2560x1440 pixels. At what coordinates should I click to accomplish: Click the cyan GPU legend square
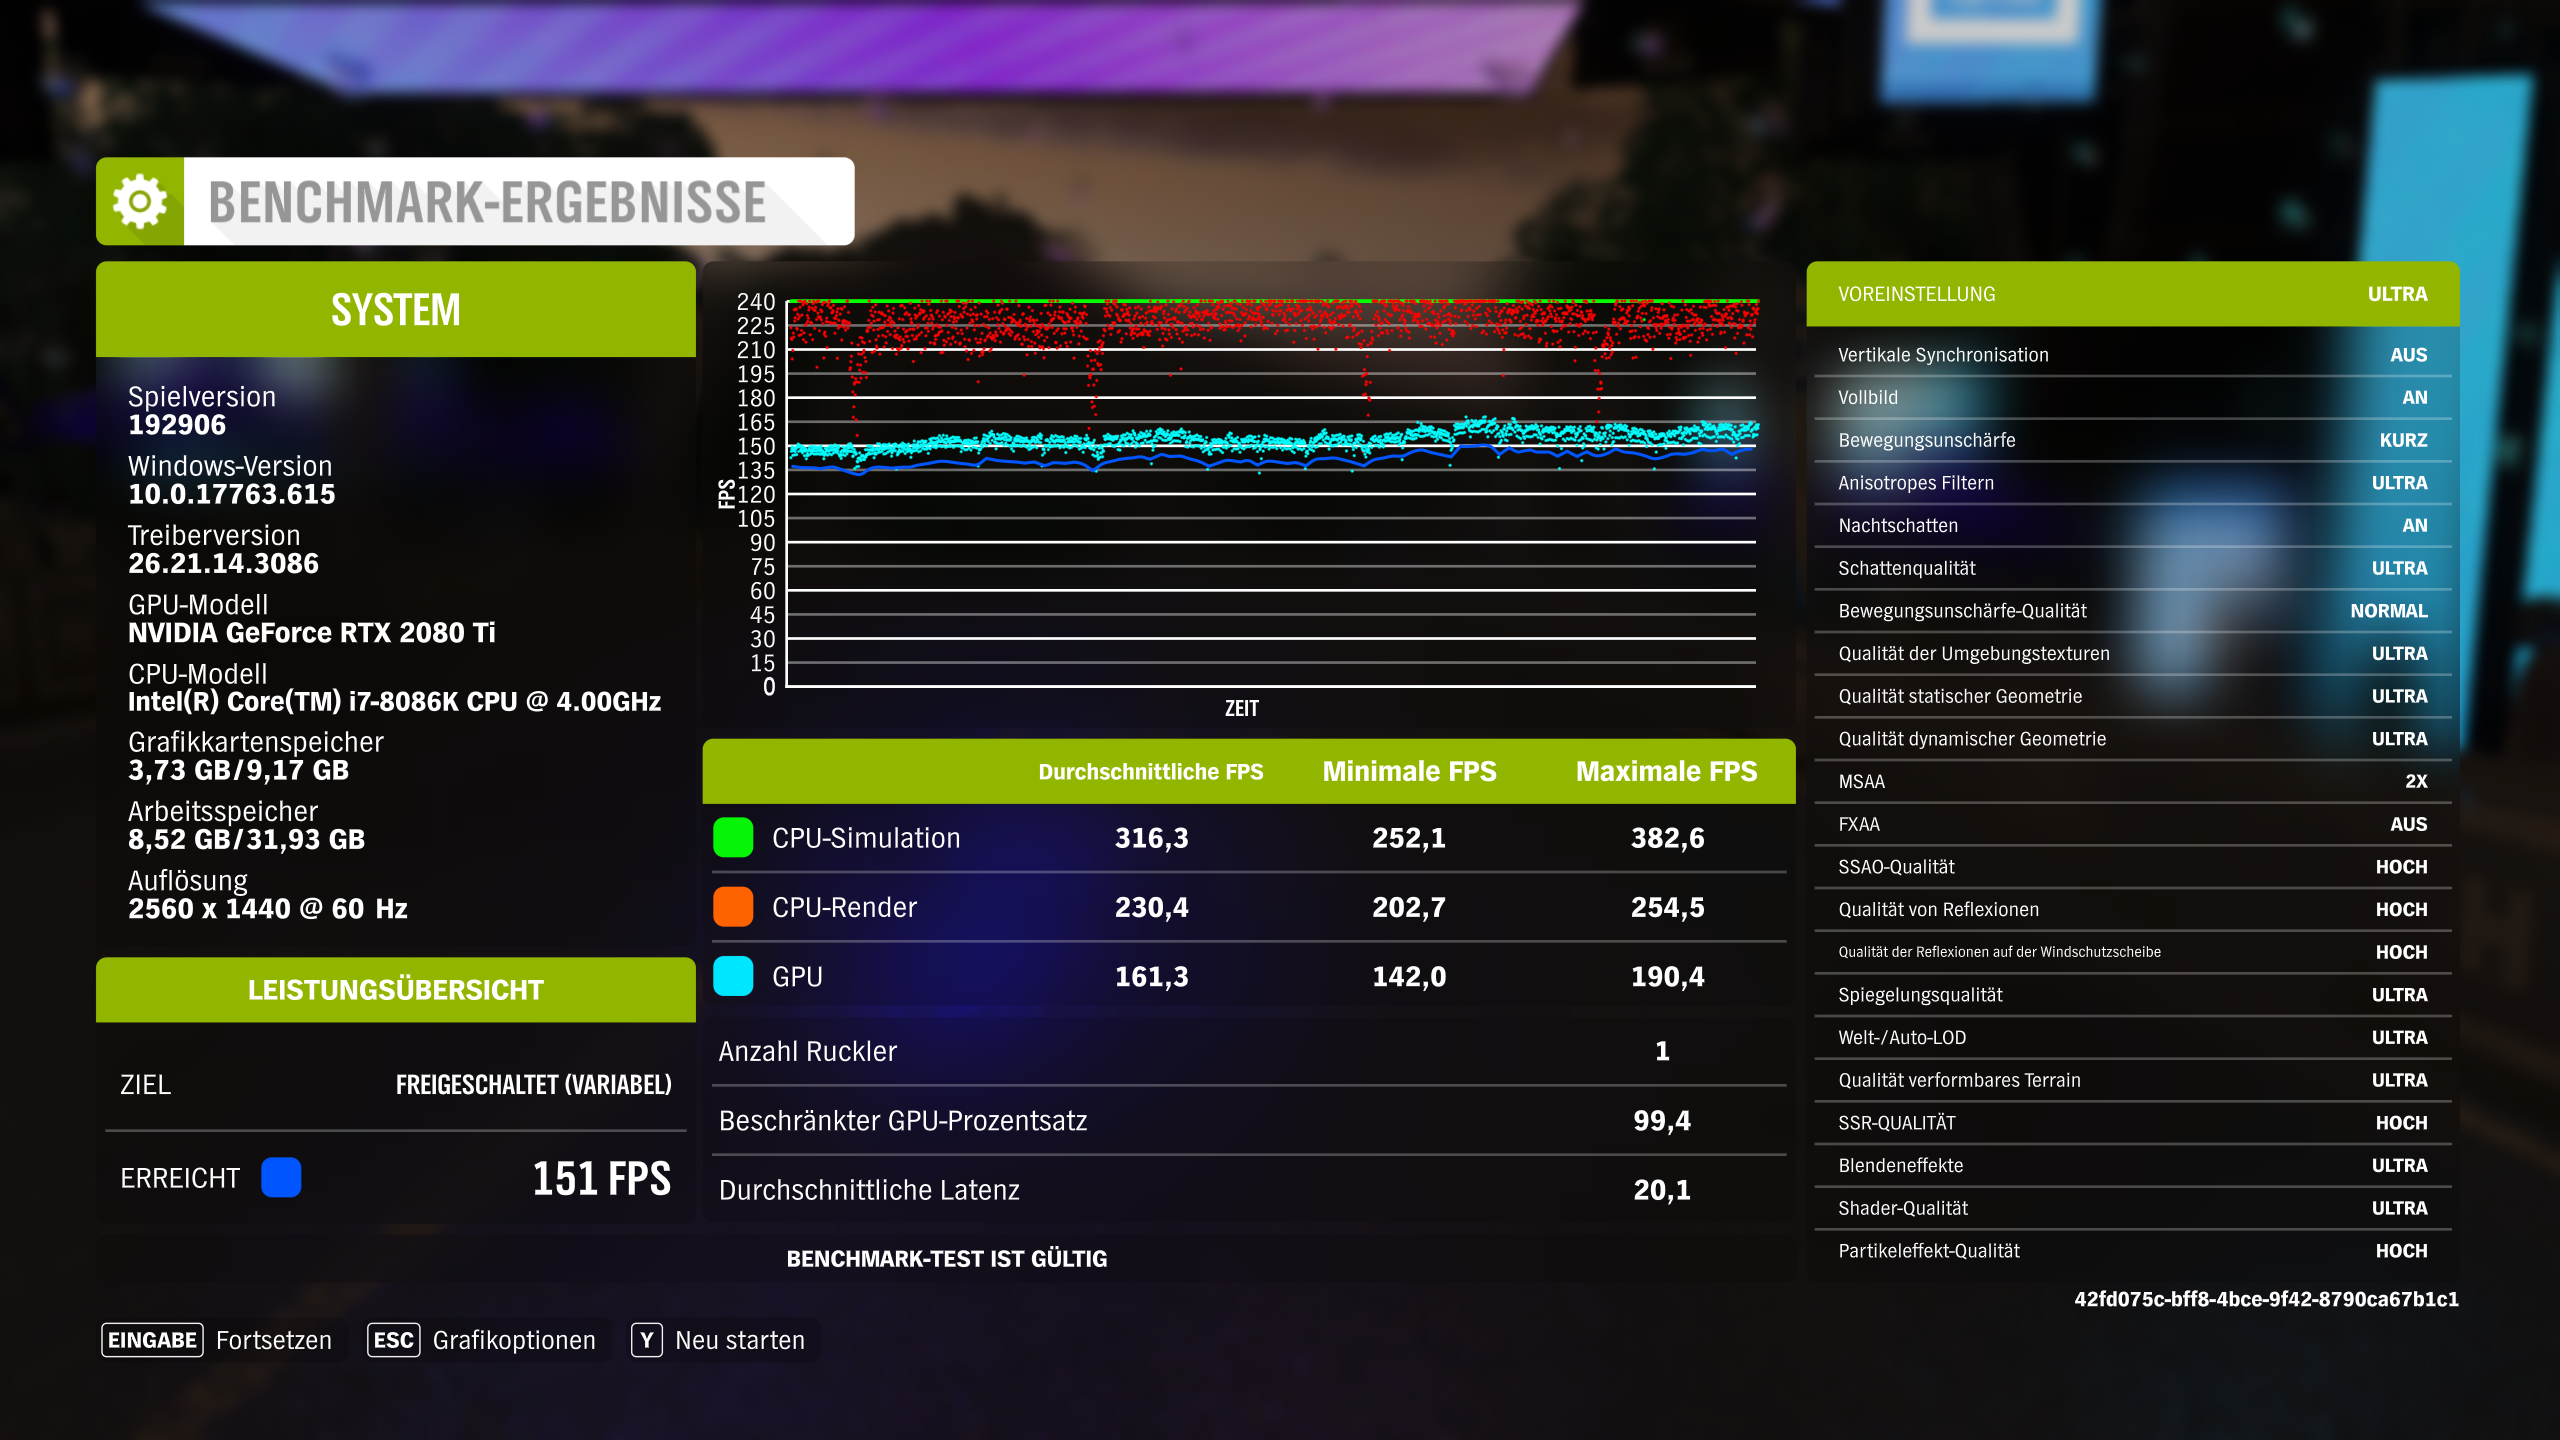pos(733,976)
